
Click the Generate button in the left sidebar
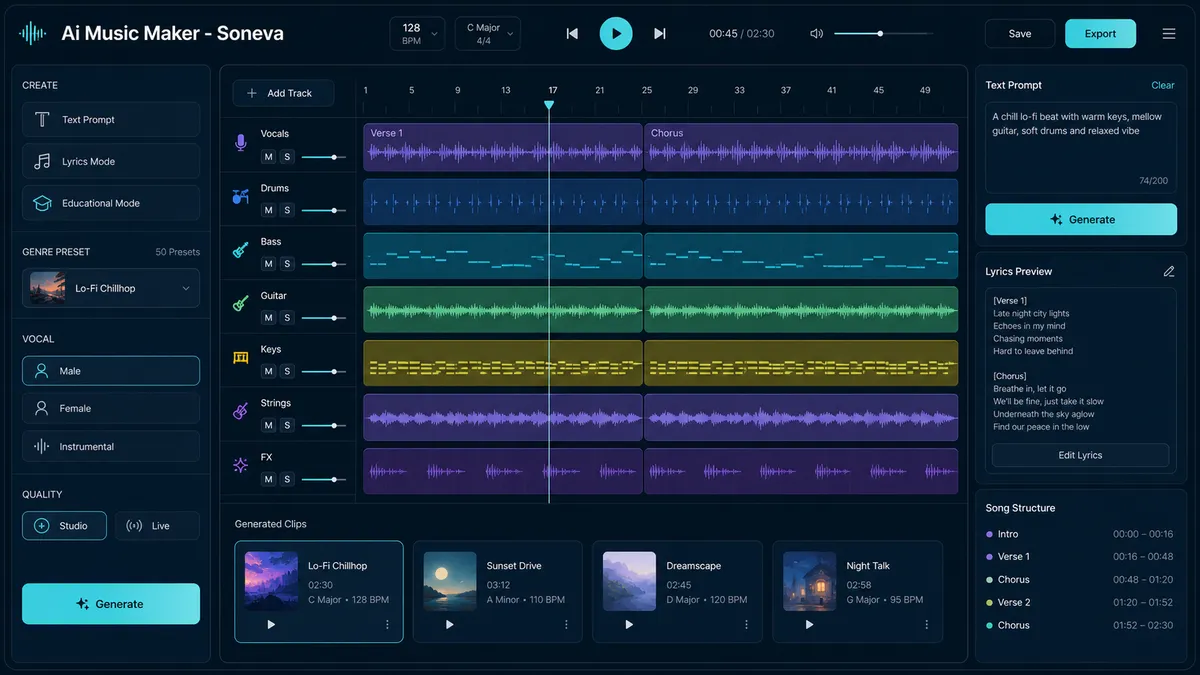pos(111,604)
